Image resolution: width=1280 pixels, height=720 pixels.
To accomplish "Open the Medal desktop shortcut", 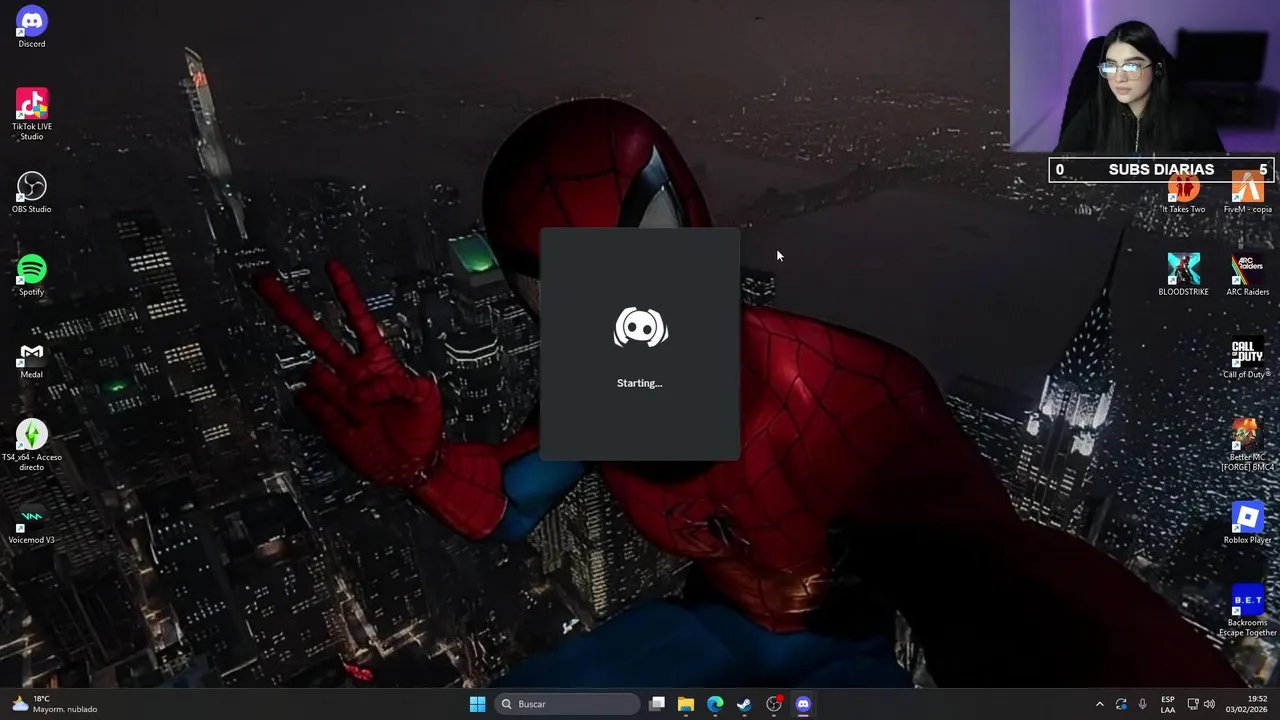I will tap(31, 359).
